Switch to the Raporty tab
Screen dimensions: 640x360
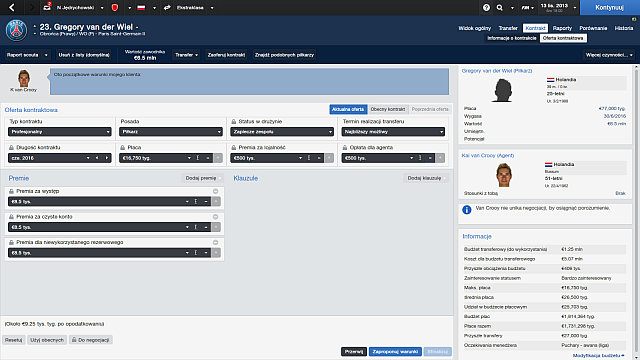tap(562, 28)
